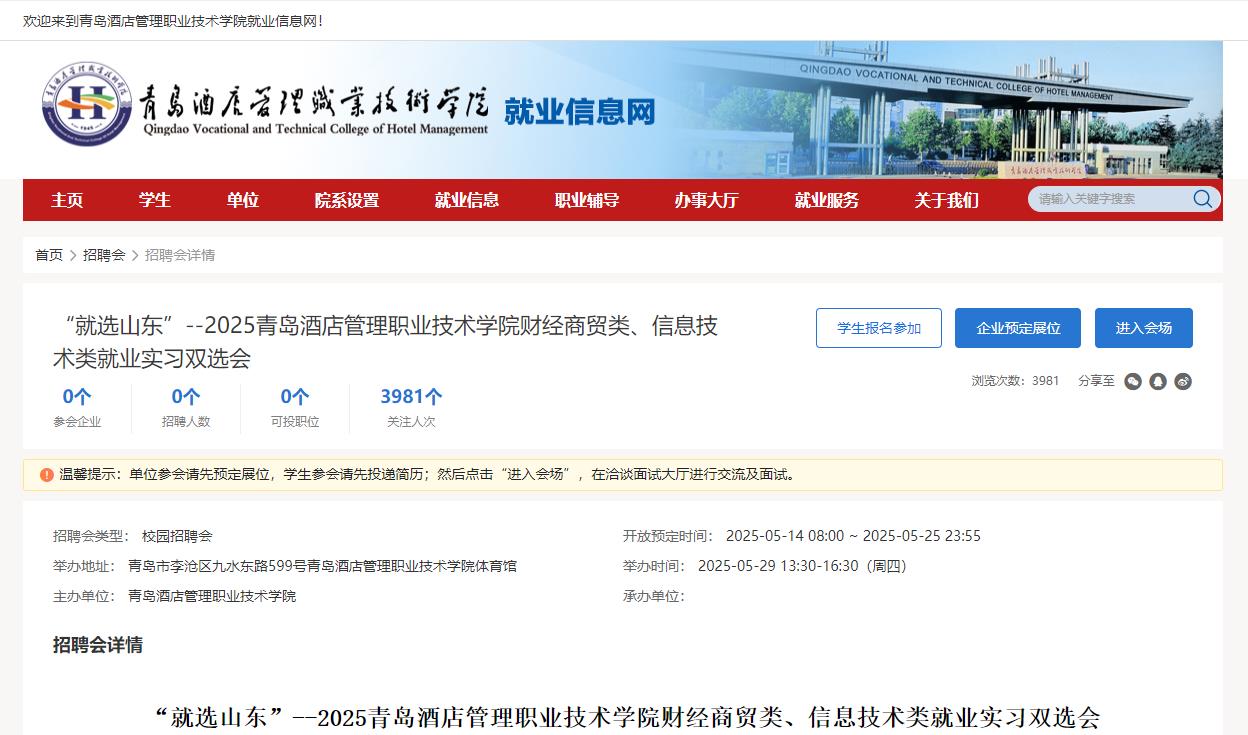The image size is (1248, 735).
Task: Open the 单位 menu item
Action: coord(243,200)
